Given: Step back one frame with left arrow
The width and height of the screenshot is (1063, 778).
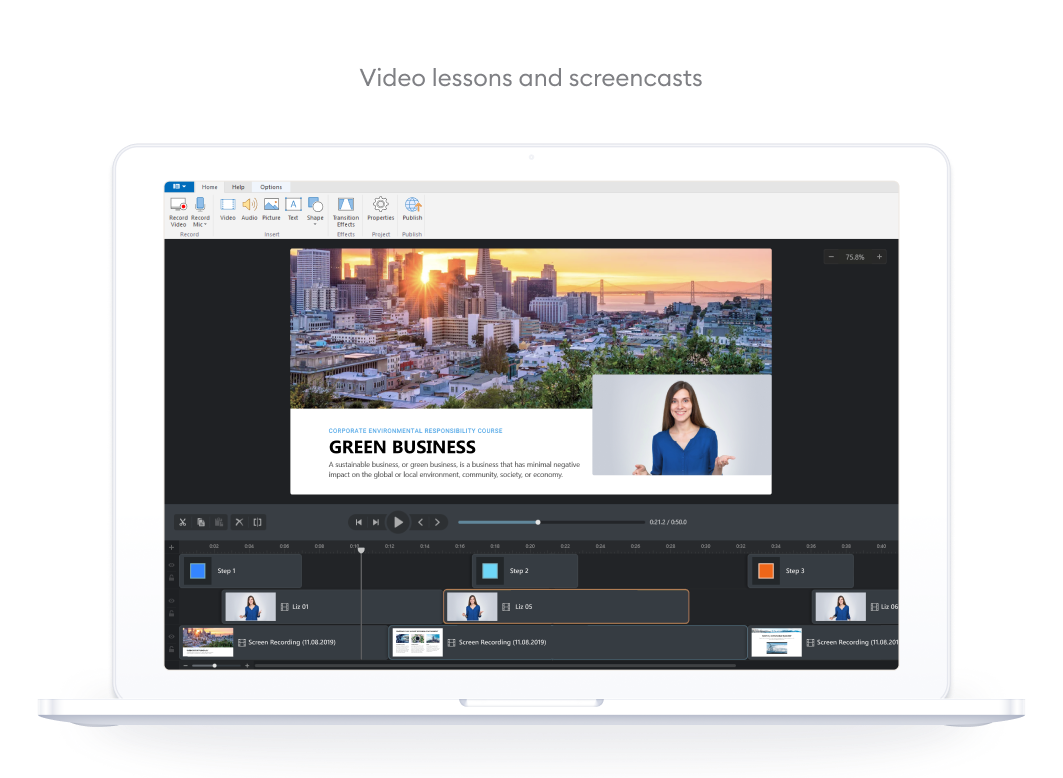Looking at the screenshot, I should pos(420,522).
